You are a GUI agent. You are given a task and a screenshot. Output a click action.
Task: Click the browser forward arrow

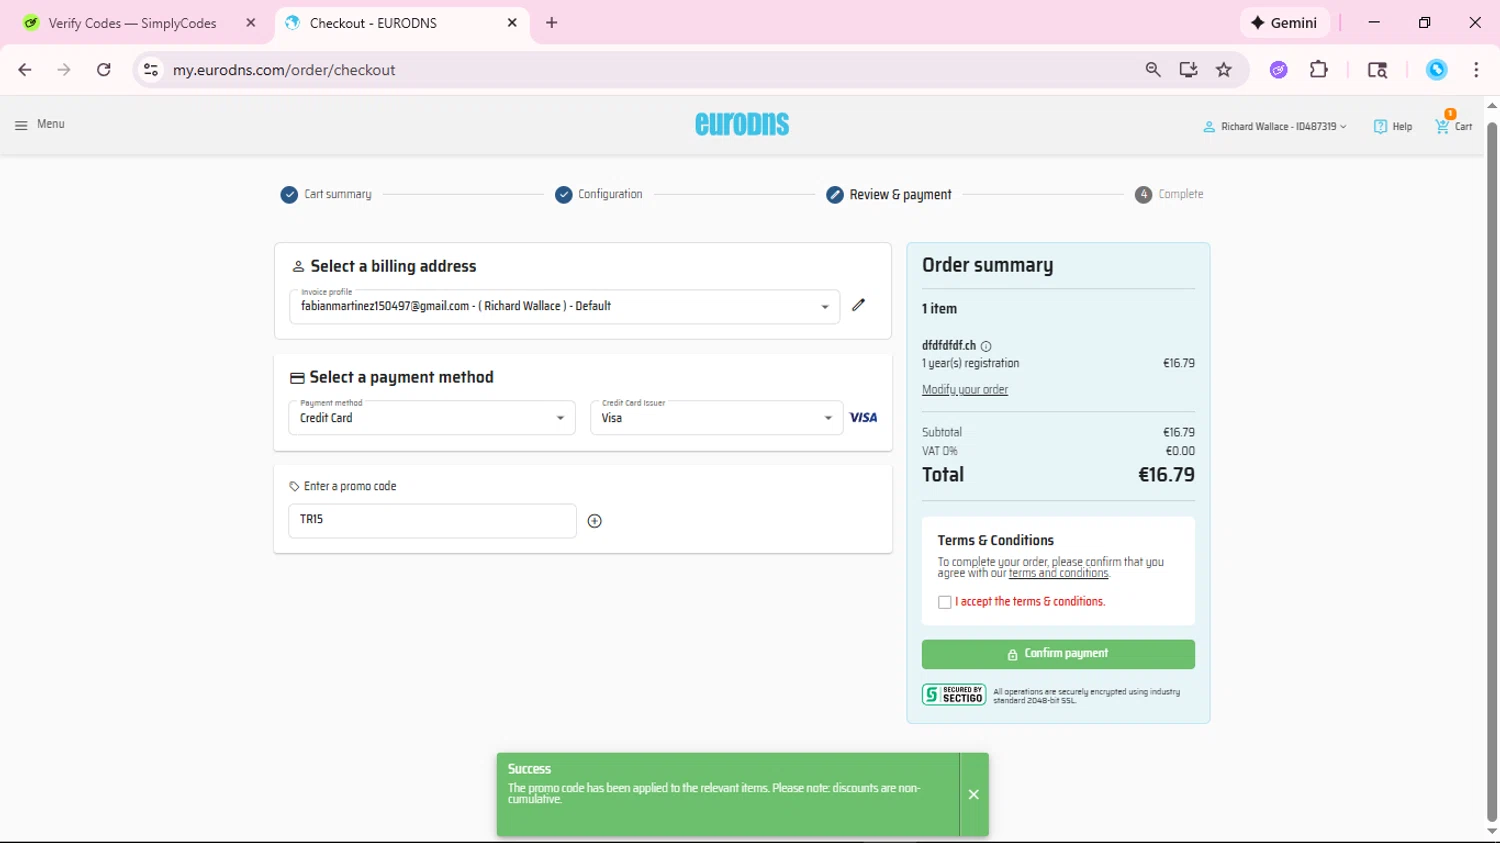click(x=64, y=70)
